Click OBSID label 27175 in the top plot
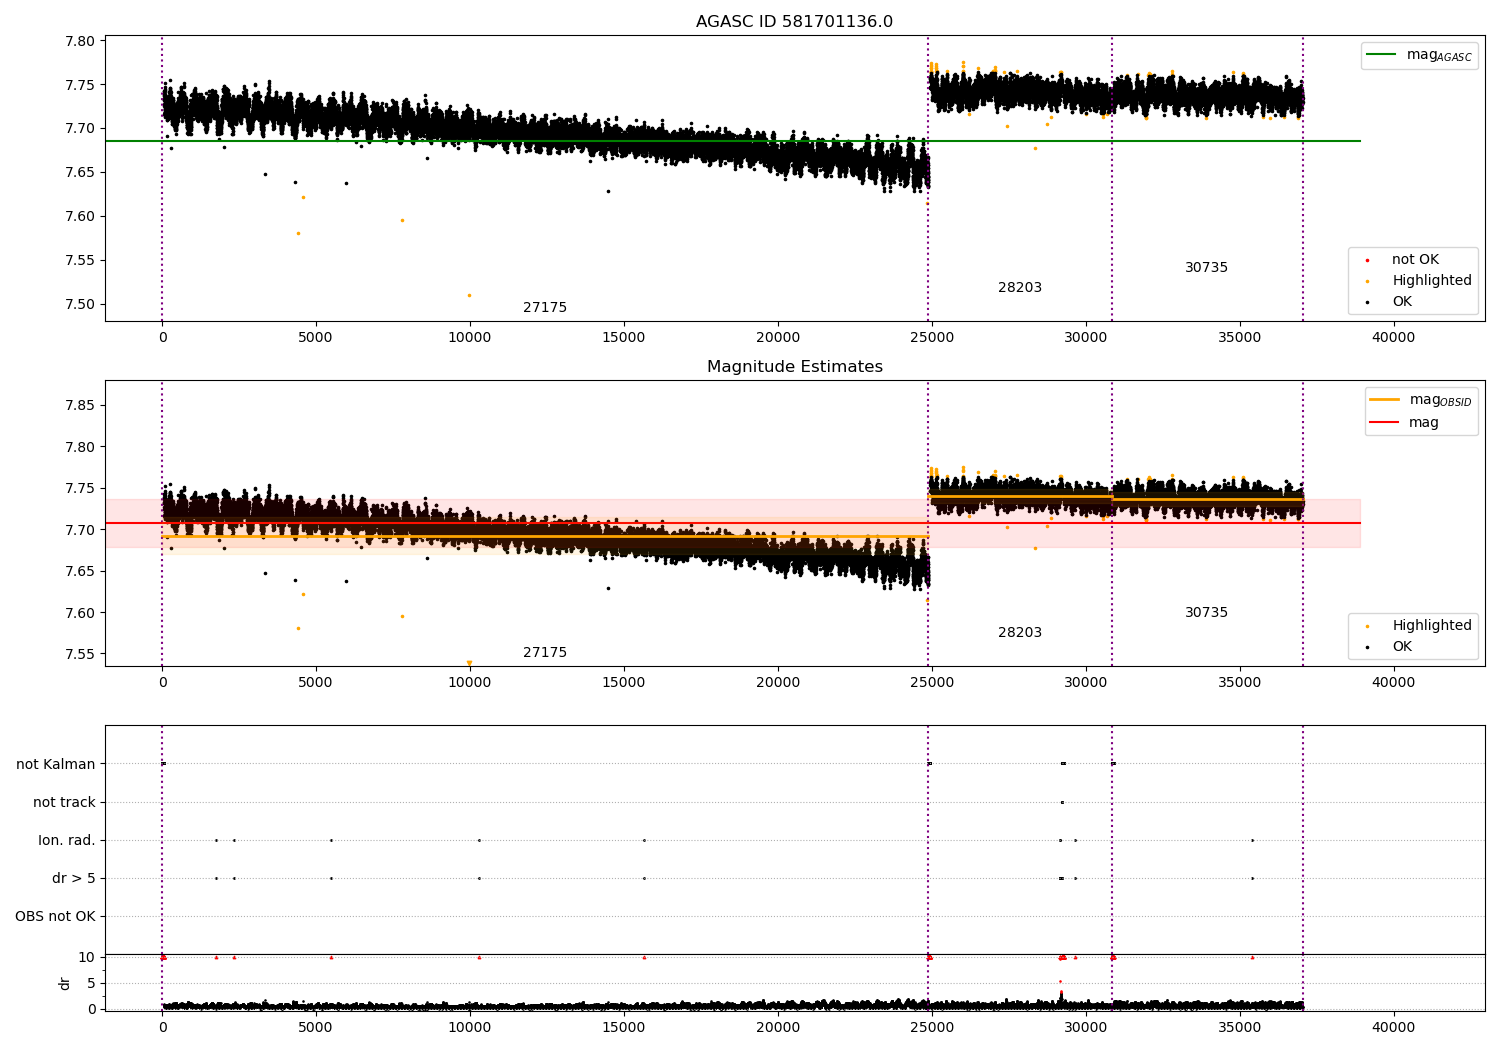 pos(545,308)
